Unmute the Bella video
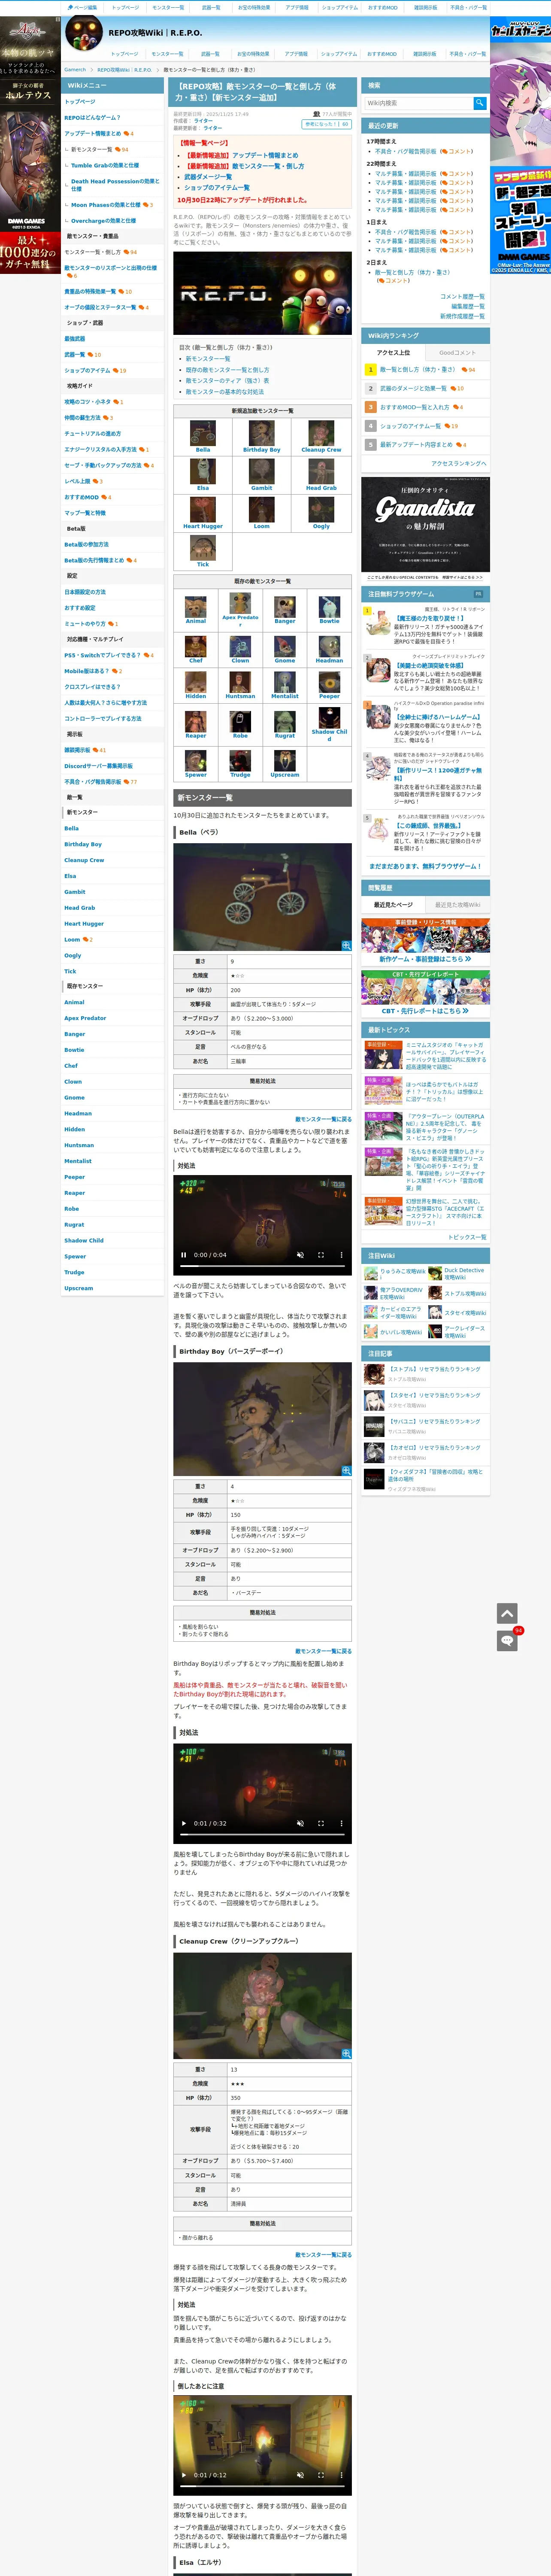Screen dimensions: 551x2576 (300, 1255)
